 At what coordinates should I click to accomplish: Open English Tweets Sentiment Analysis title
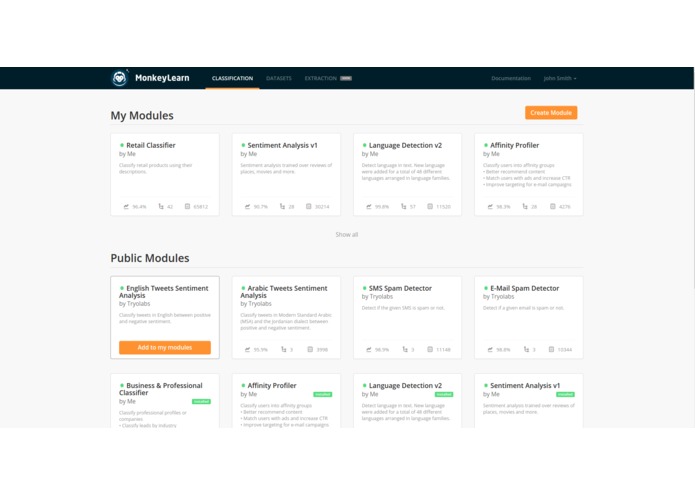(164, 292)
